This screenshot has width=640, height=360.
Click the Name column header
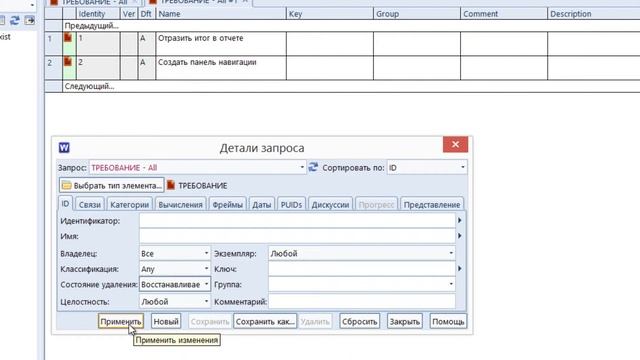click(221, 13)
